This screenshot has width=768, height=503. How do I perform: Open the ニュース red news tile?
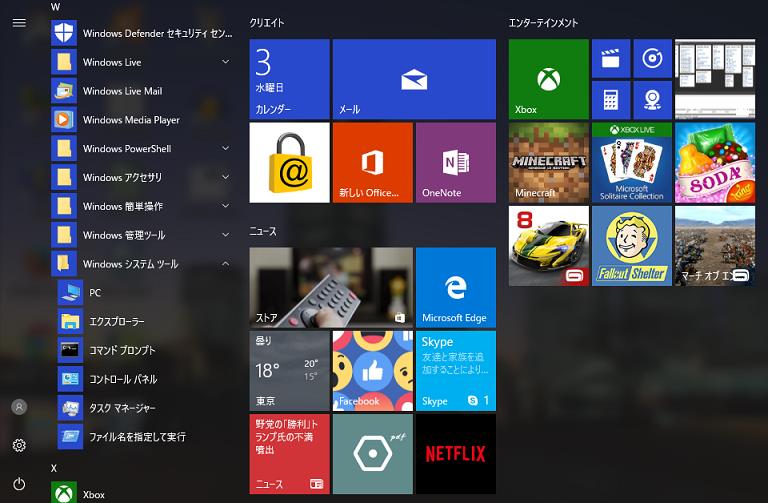tap(289, 454)
